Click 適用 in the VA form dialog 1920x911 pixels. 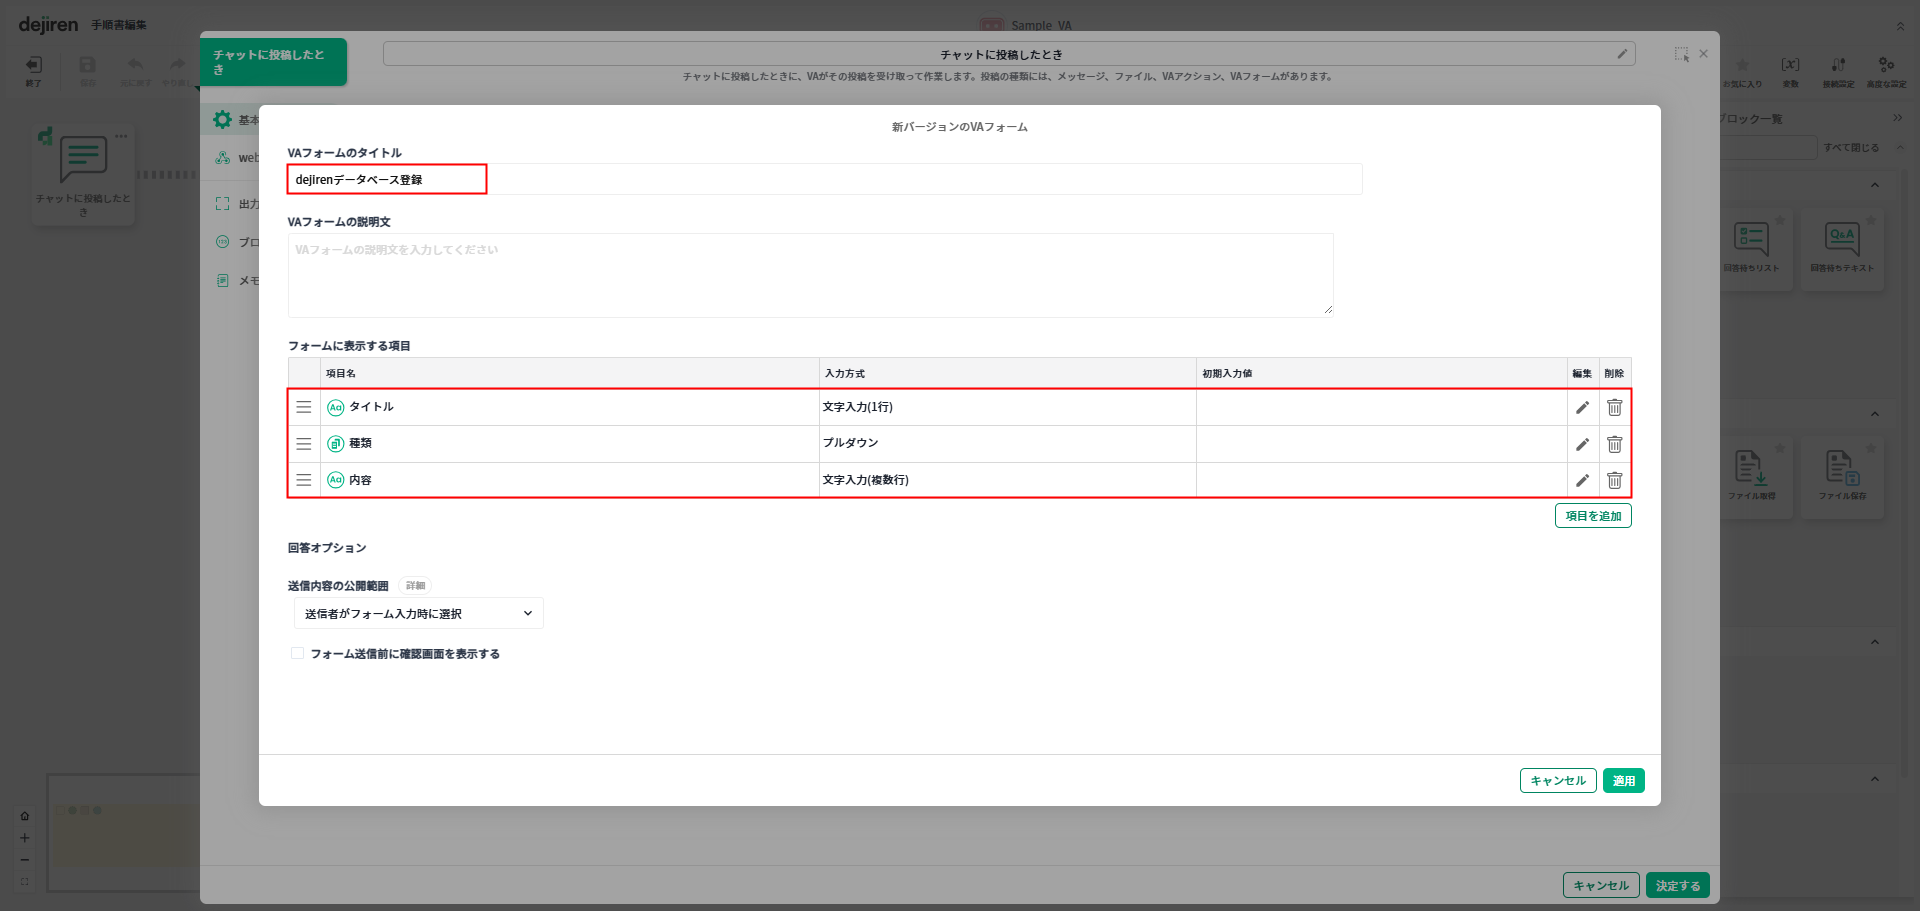point(1623,780)
